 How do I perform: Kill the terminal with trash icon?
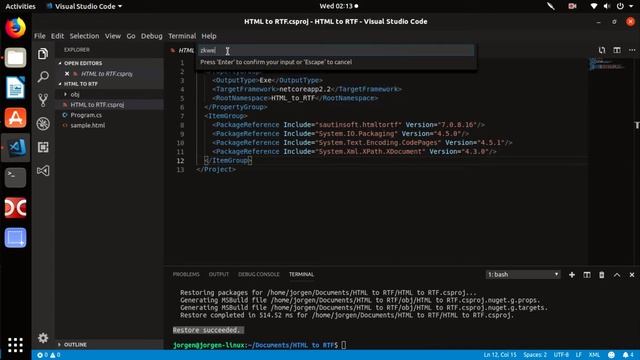click(602, 275)
